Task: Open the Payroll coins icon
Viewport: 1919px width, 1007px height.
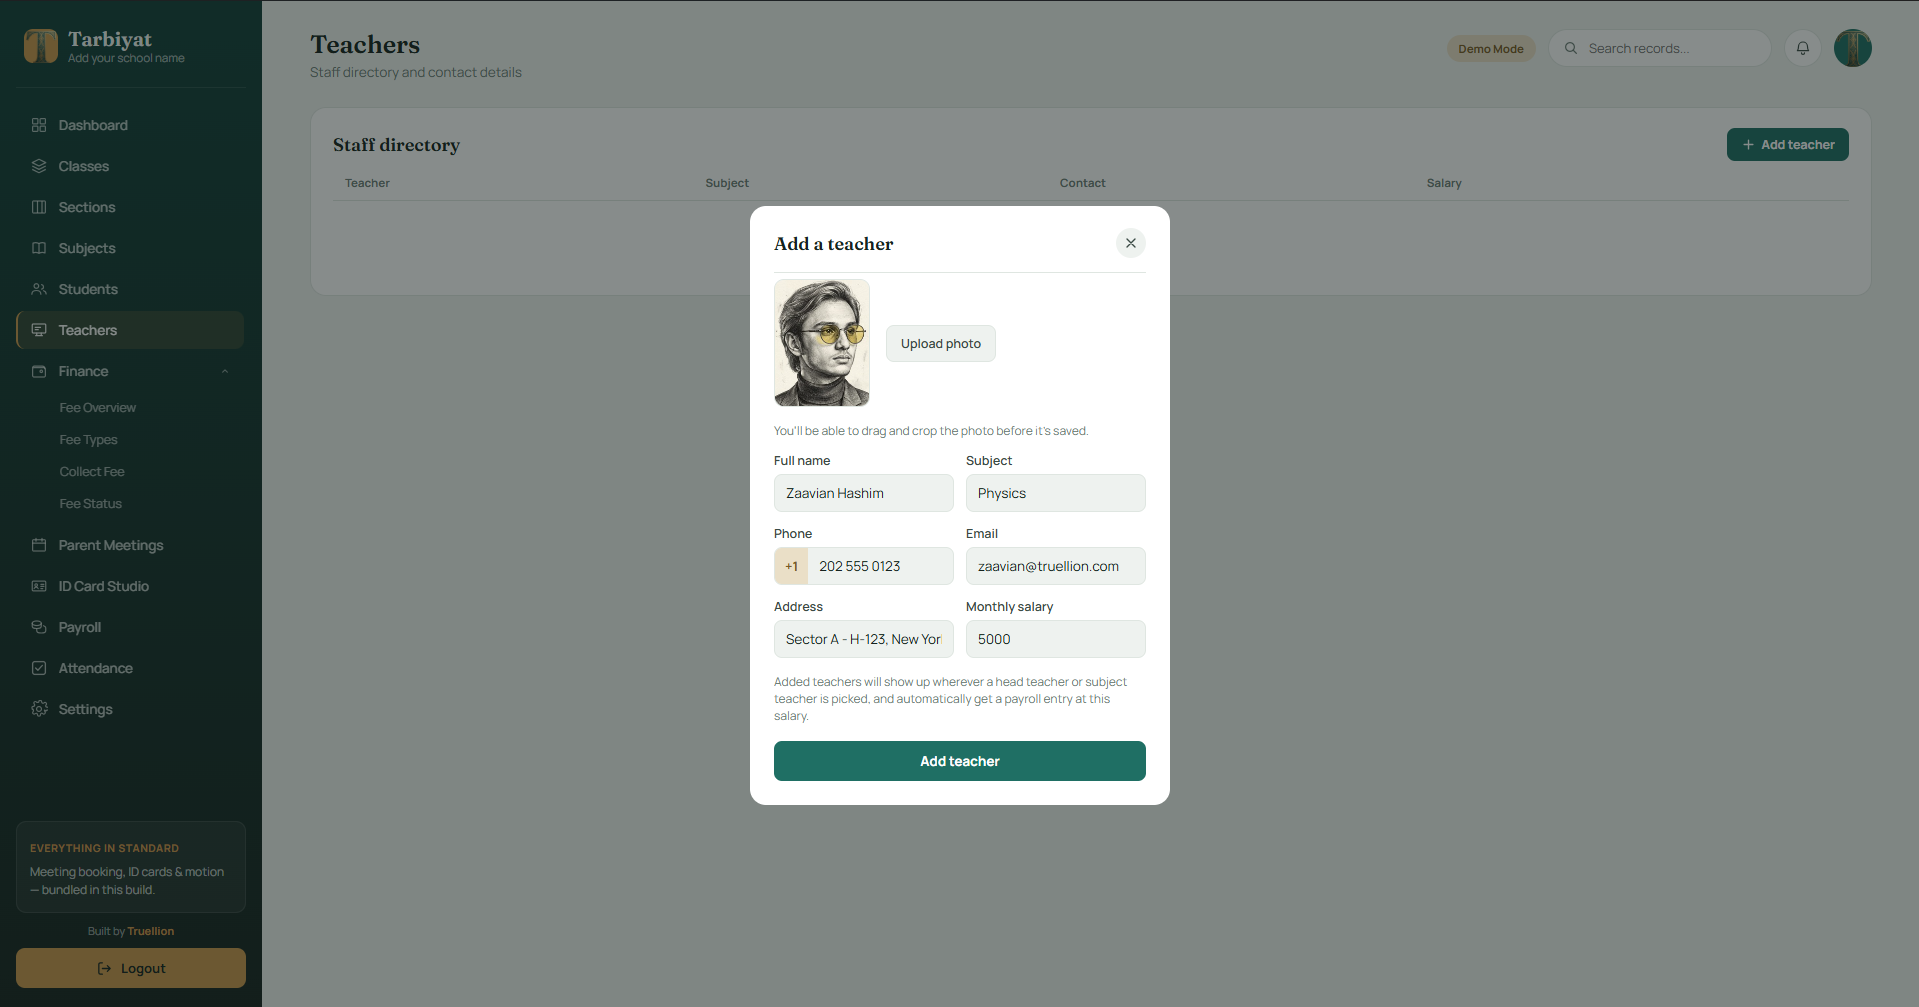Action: pos(39,627)
